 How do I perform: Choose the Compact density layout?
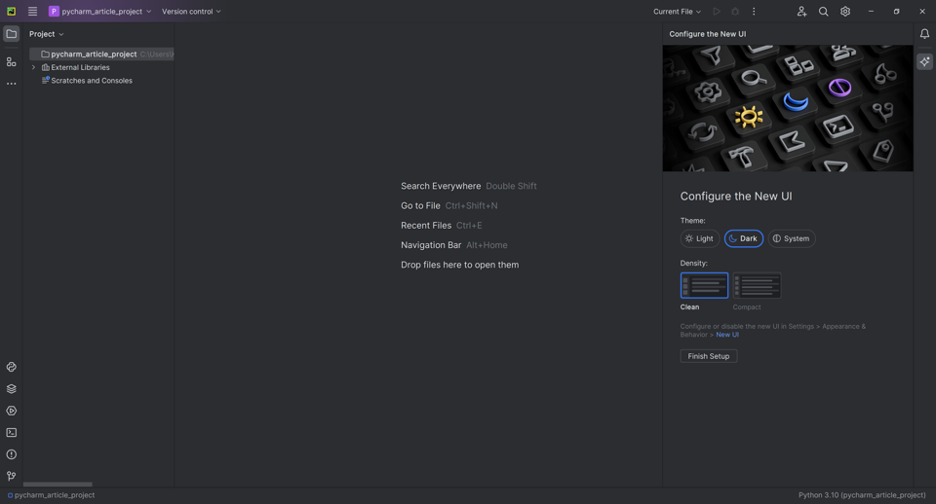pos(757,285)
